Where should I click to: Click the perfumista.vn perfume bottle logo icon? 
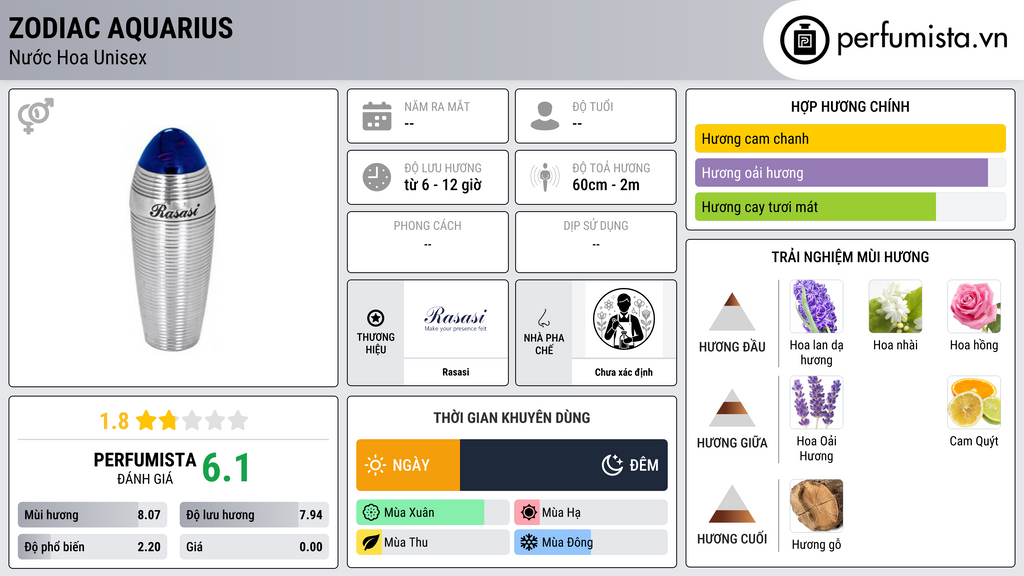coord(804,40)
